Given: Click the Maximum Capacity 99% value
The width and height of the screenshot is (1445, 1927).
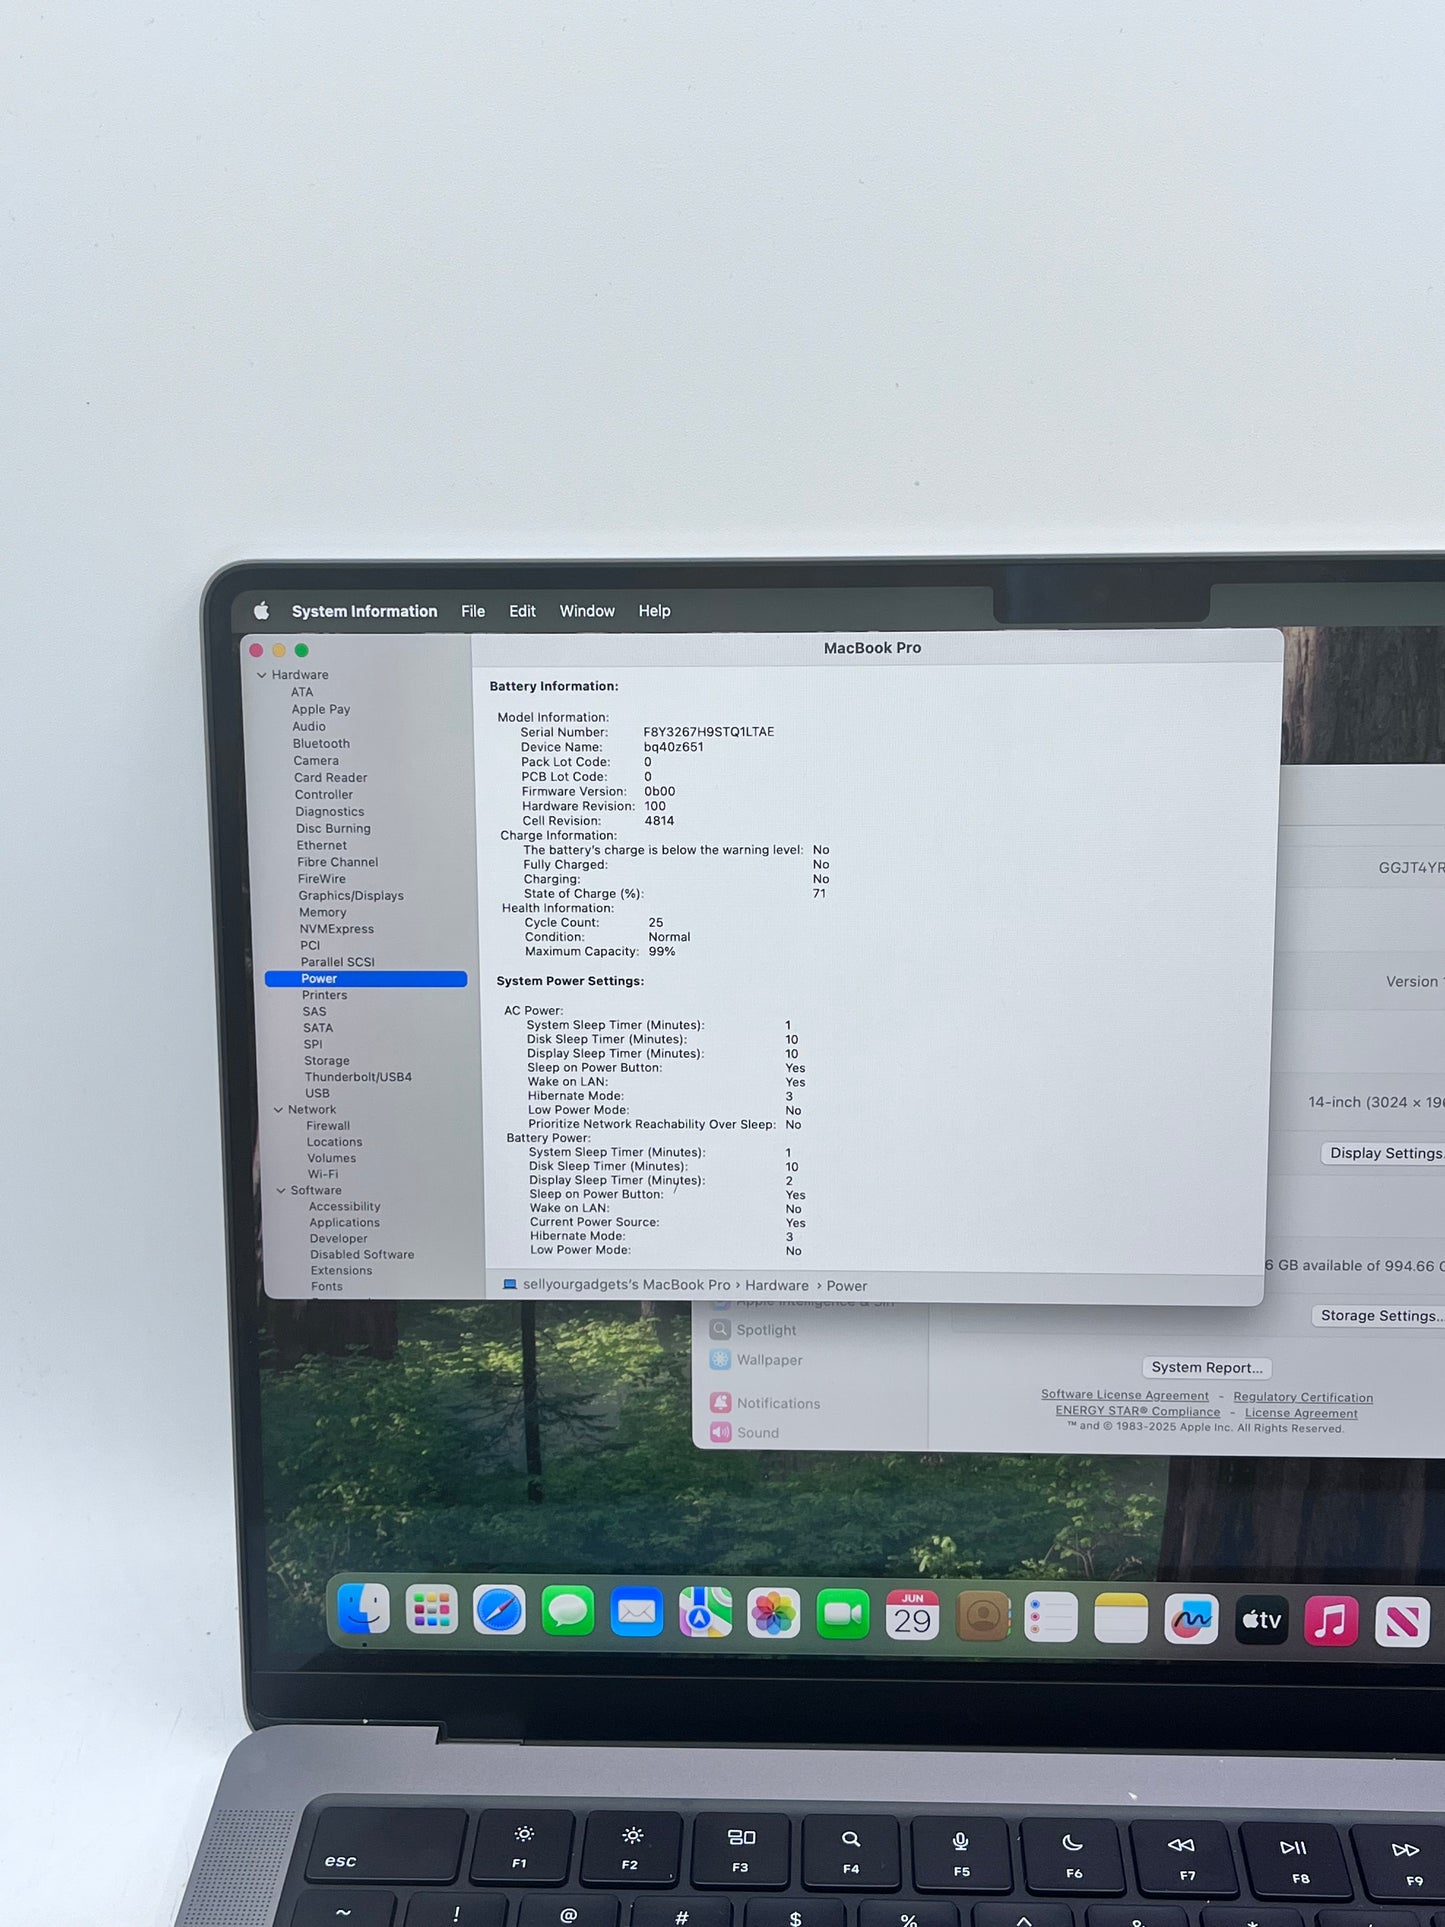Looking at the screenshot, I should click(662, 952).
